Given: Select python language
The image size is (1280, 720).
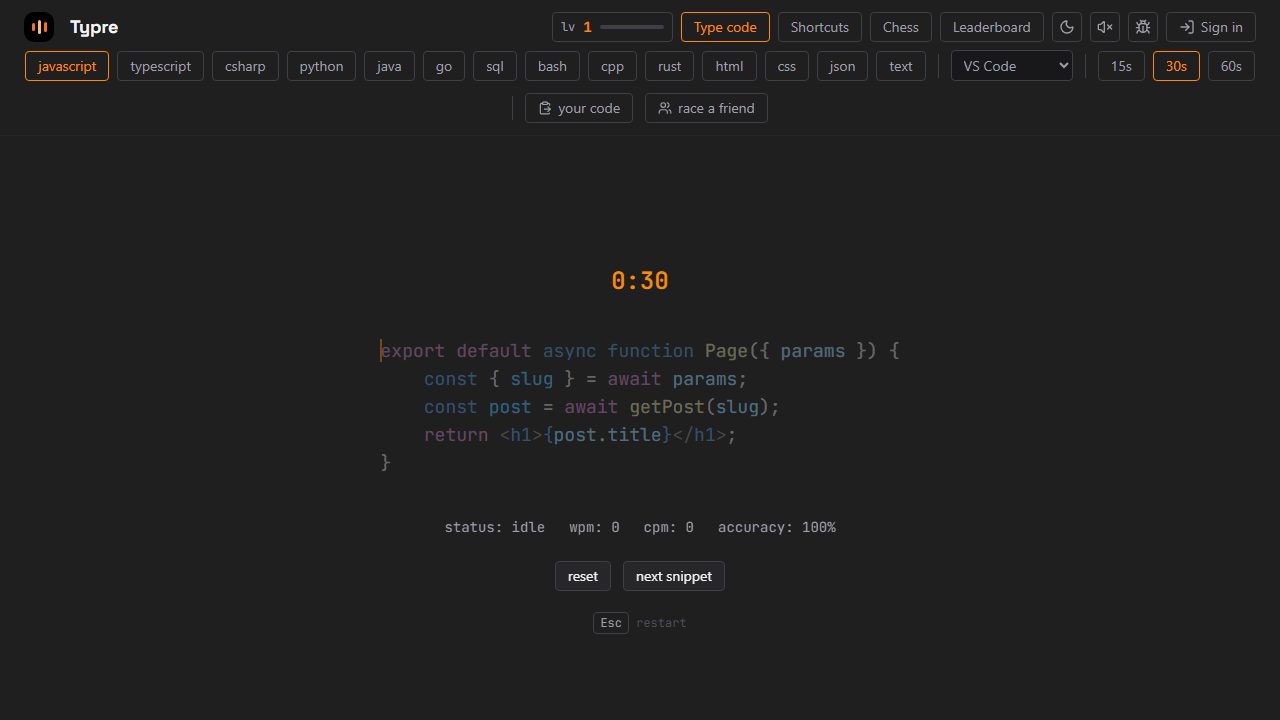Looking at the screenshot, I should point(321,66).
